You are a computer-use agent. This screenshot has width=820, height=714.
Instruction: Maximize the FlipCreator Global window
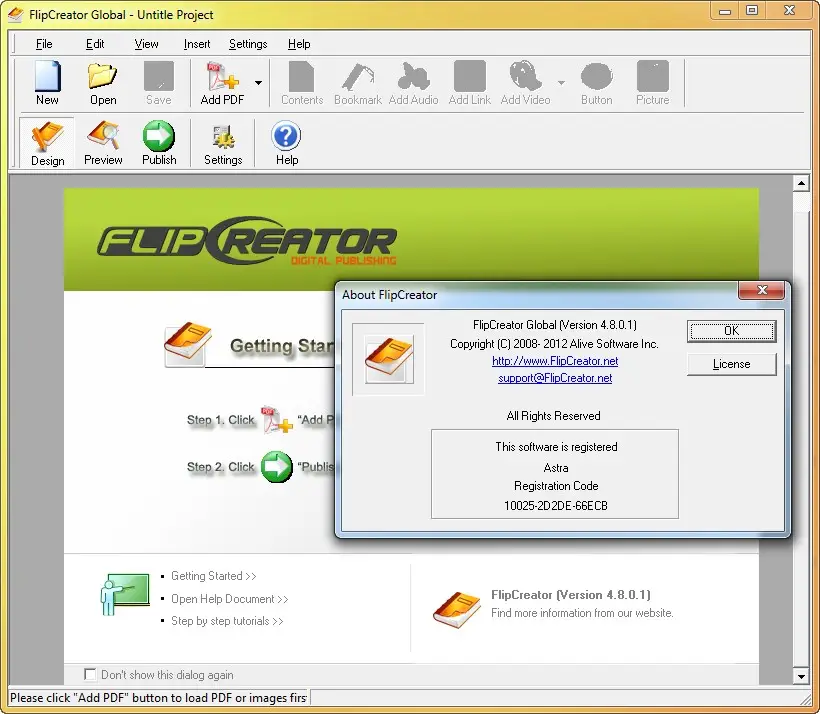751,11
